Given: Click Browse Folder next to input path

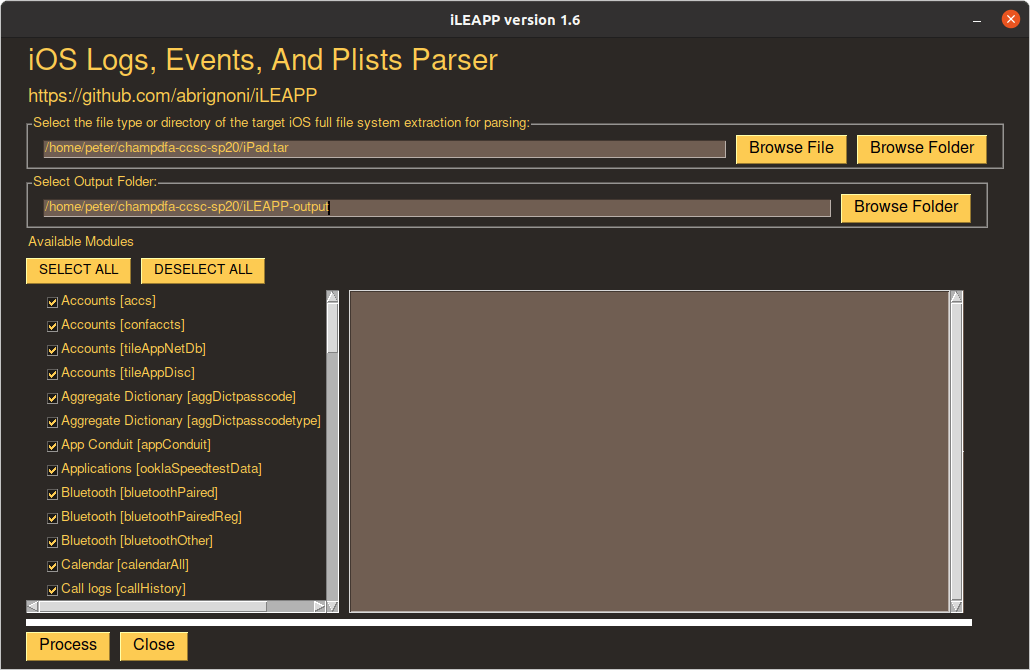Looking at the screenshot, I should coord(921,148).
